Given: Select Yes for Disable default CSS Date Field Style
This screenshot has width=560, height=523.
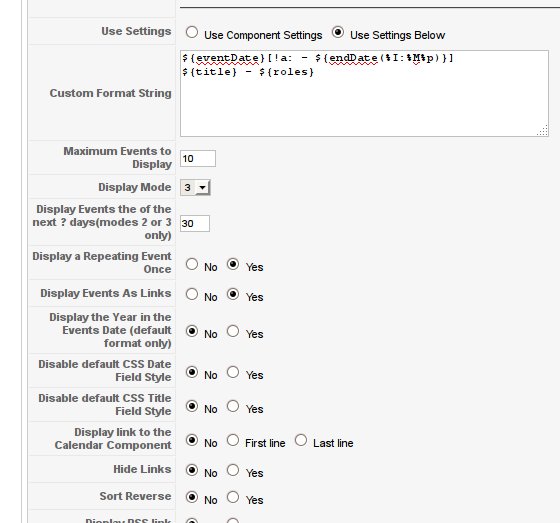Looking at the screenshot, I should click(x=233, y=372).
